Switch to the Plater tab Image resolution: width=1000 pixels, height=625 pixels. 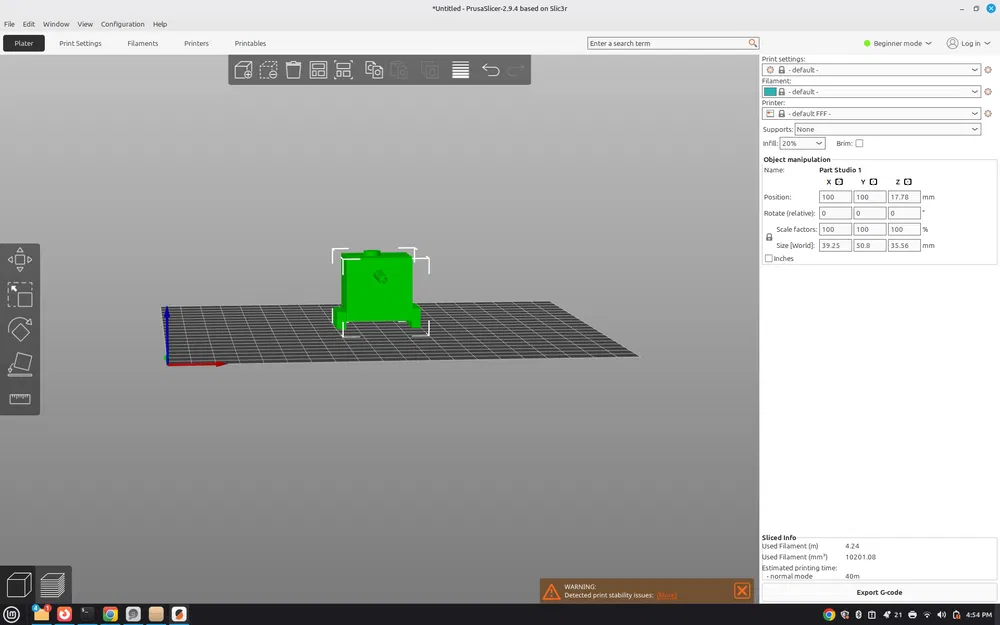(x=24, y=43)
